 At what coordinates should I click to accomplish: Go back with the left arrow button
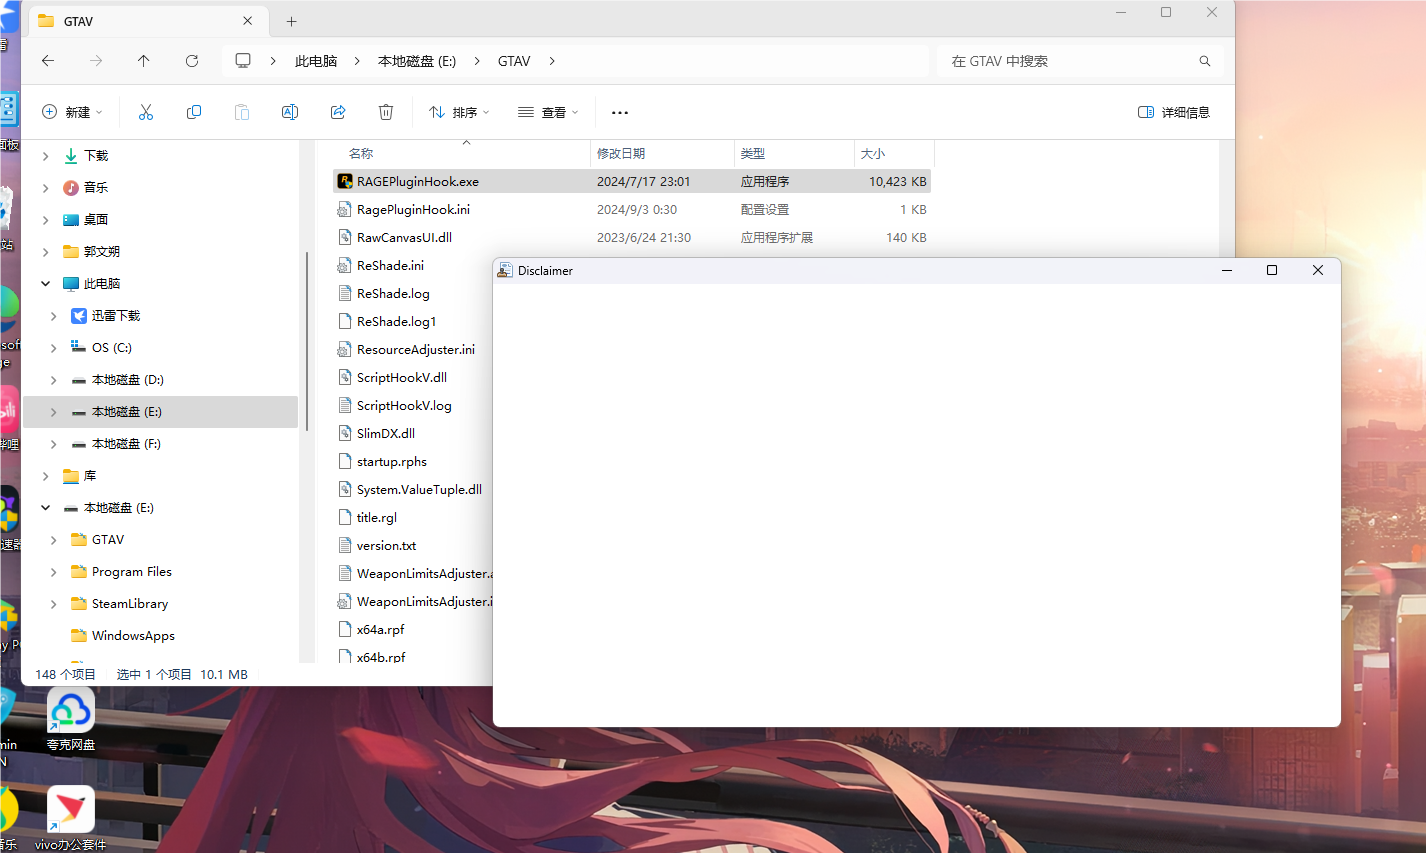click(48, 61)
